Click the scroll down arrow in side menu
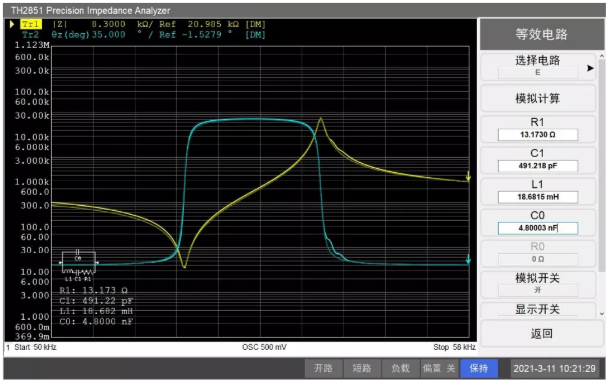The width and height of the screenshot is (609, 383). coord(602,313)
